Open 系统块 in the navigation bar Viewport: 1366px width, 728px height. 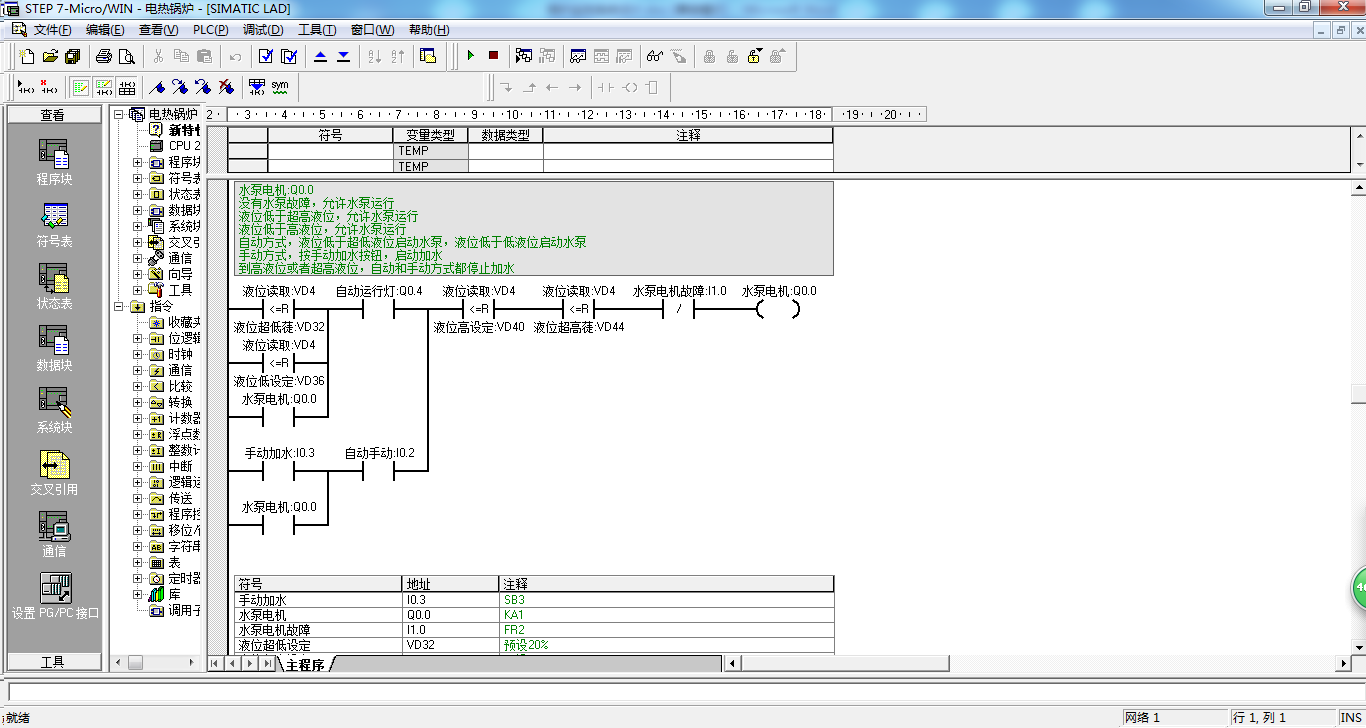tap(55, 410)
